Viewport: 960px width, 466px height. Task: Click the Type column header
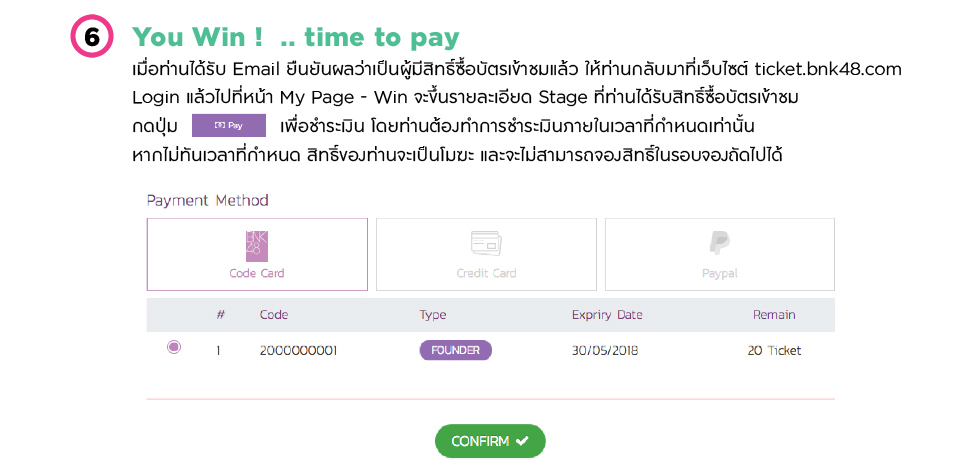433,315
